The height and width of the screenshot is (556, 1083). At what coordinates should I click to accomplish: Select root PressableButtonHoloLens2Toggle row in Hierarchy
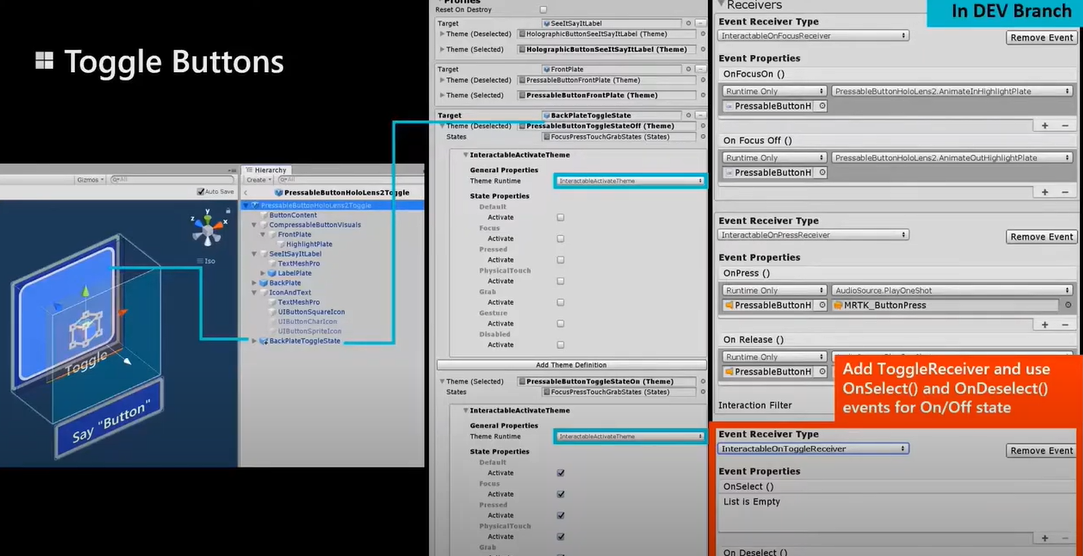pyautogui.click(x=332, y=206)
